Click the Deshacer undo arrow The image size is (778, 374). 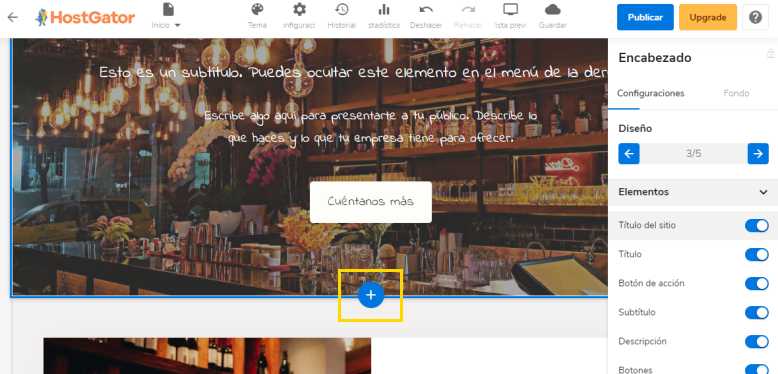point(426,16)
